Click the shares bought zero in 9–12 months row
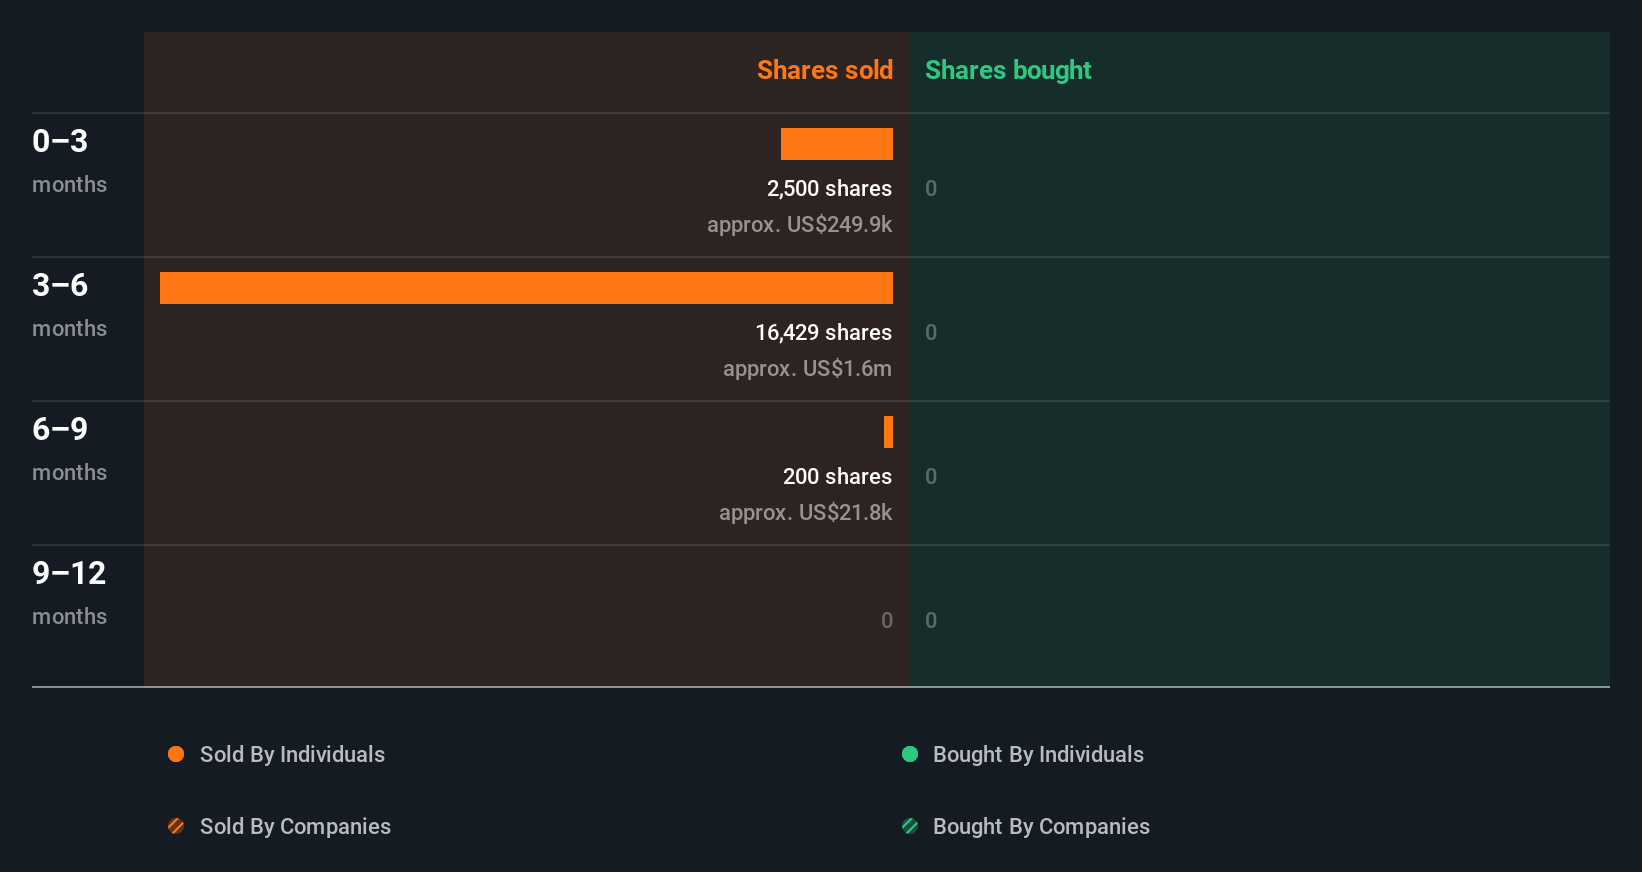The image size is (1642, 872). click(931, 620)
